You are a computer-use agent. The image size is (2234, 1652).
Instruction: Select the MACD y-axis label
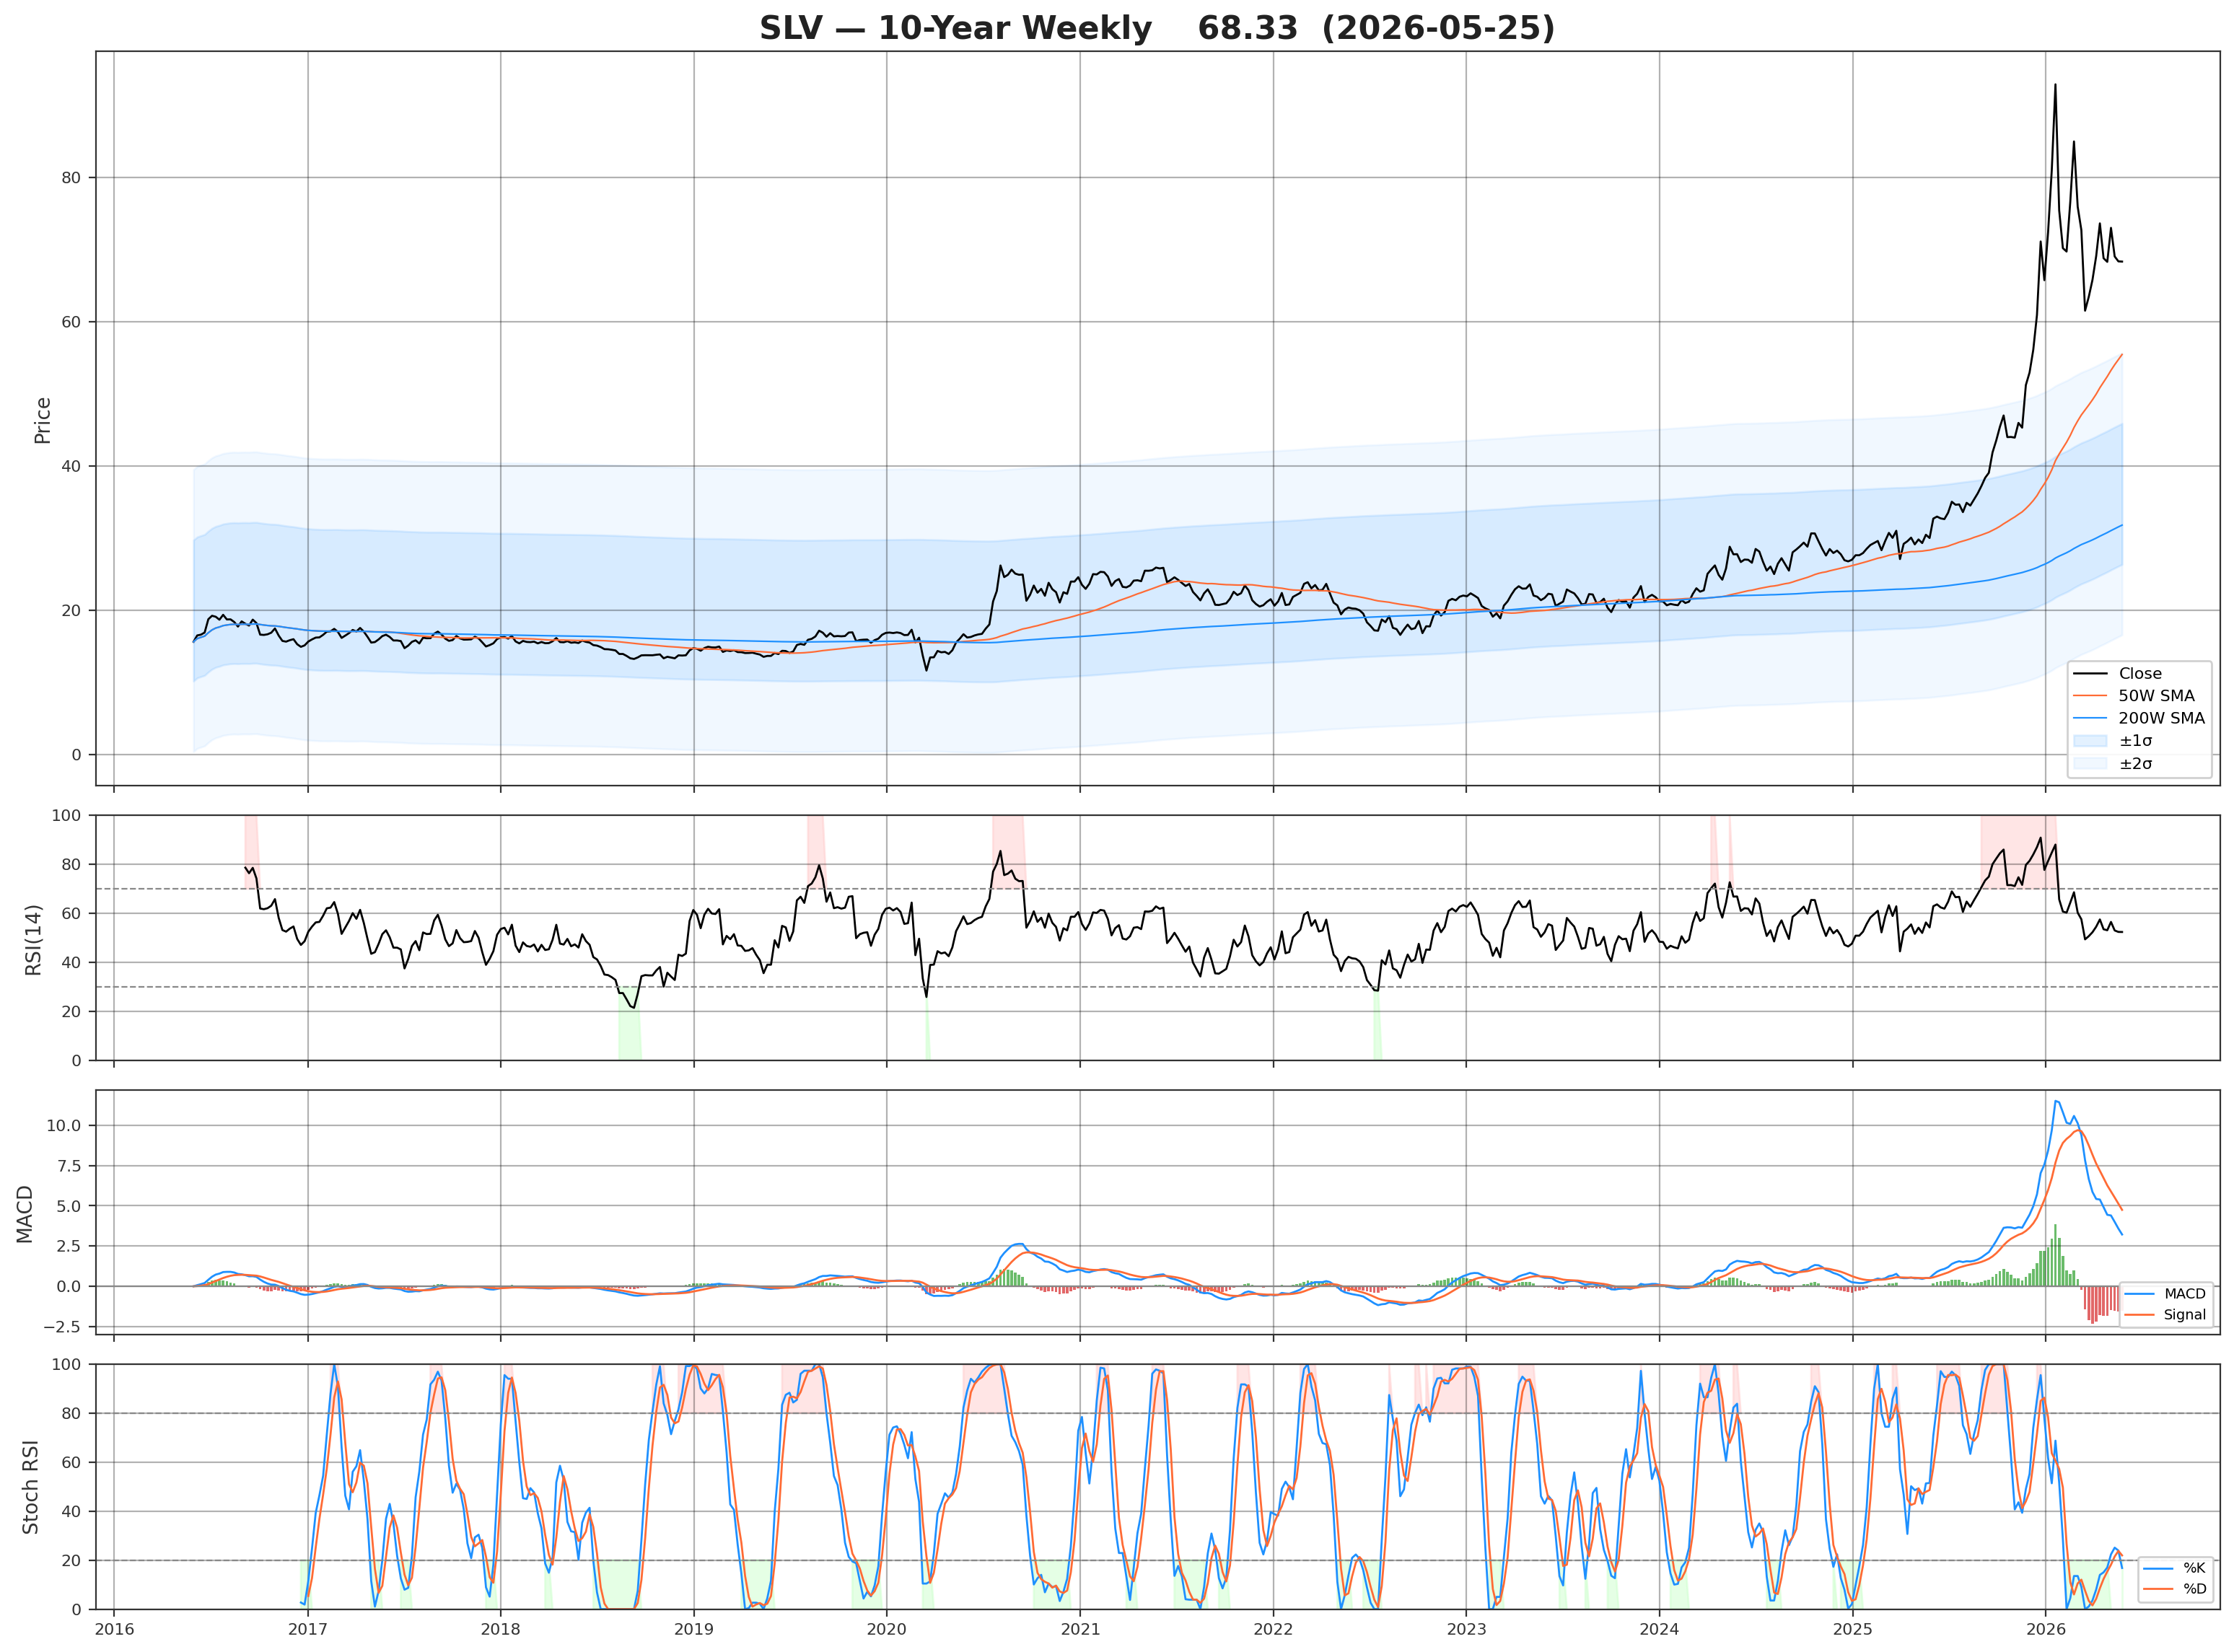[x=25, y=1214]
